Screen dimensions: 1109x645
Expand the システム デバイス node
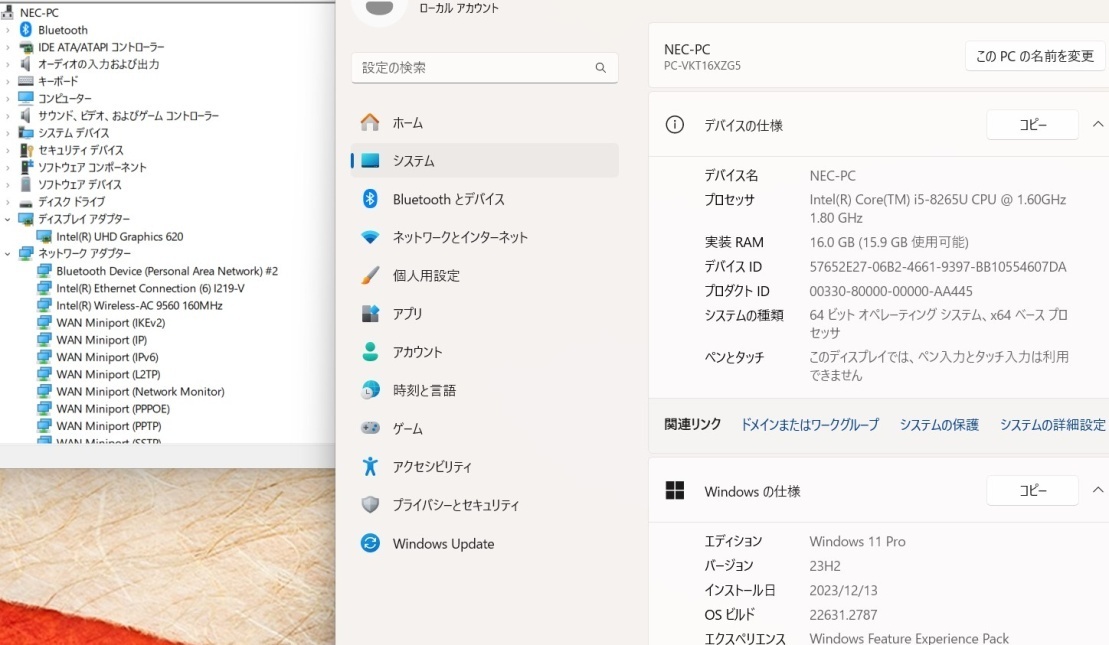pyautogui.click(x=8, y=133)
